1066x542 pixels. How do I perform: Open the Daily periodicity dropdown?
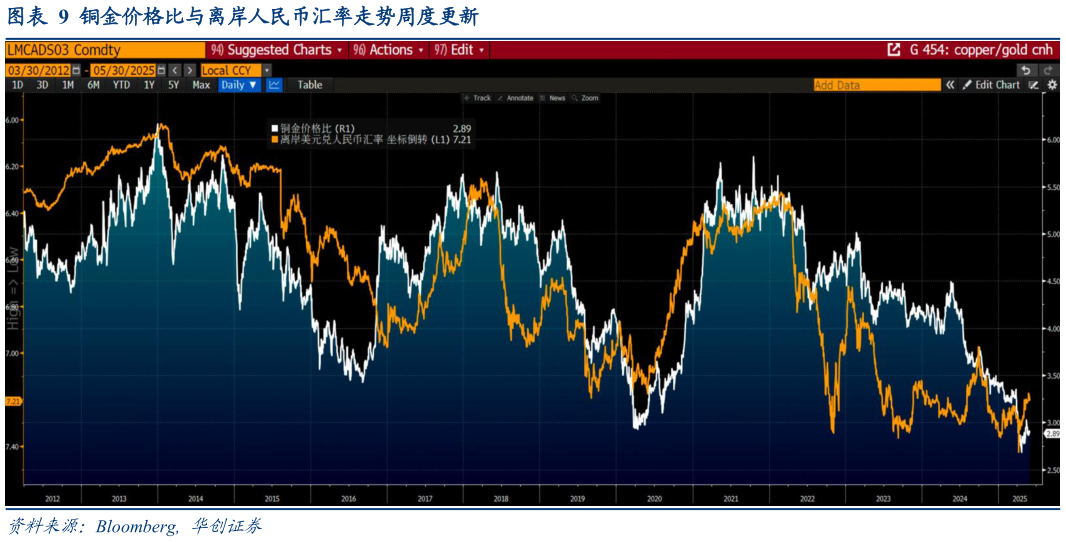239,85
